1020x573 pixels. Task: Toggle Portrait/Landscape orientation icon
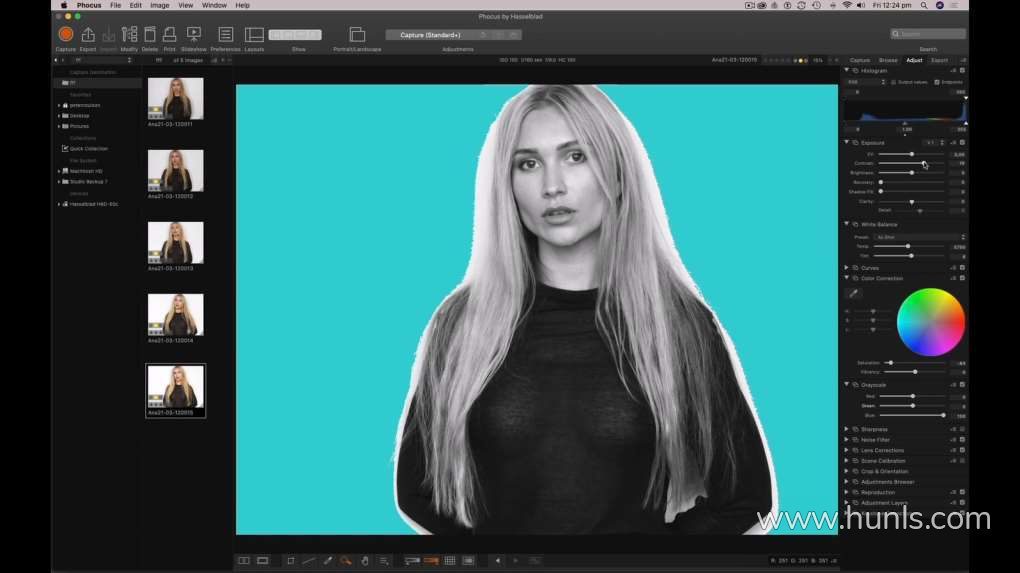coord(357,34)
